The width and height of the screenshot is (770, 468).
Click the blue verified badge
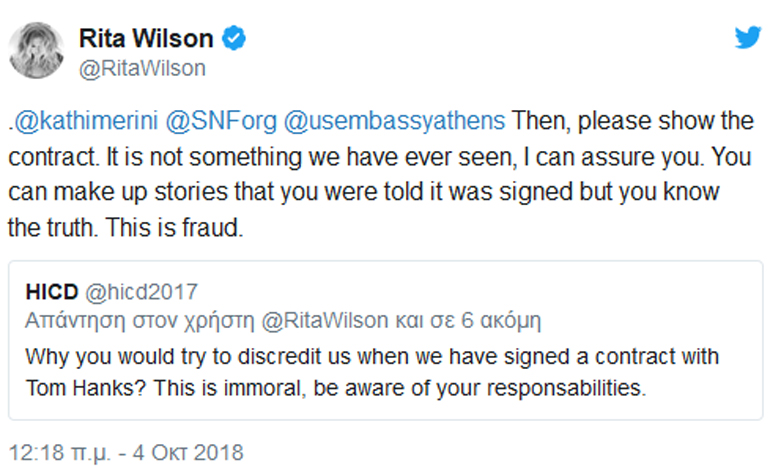click(x=235, y=39)
